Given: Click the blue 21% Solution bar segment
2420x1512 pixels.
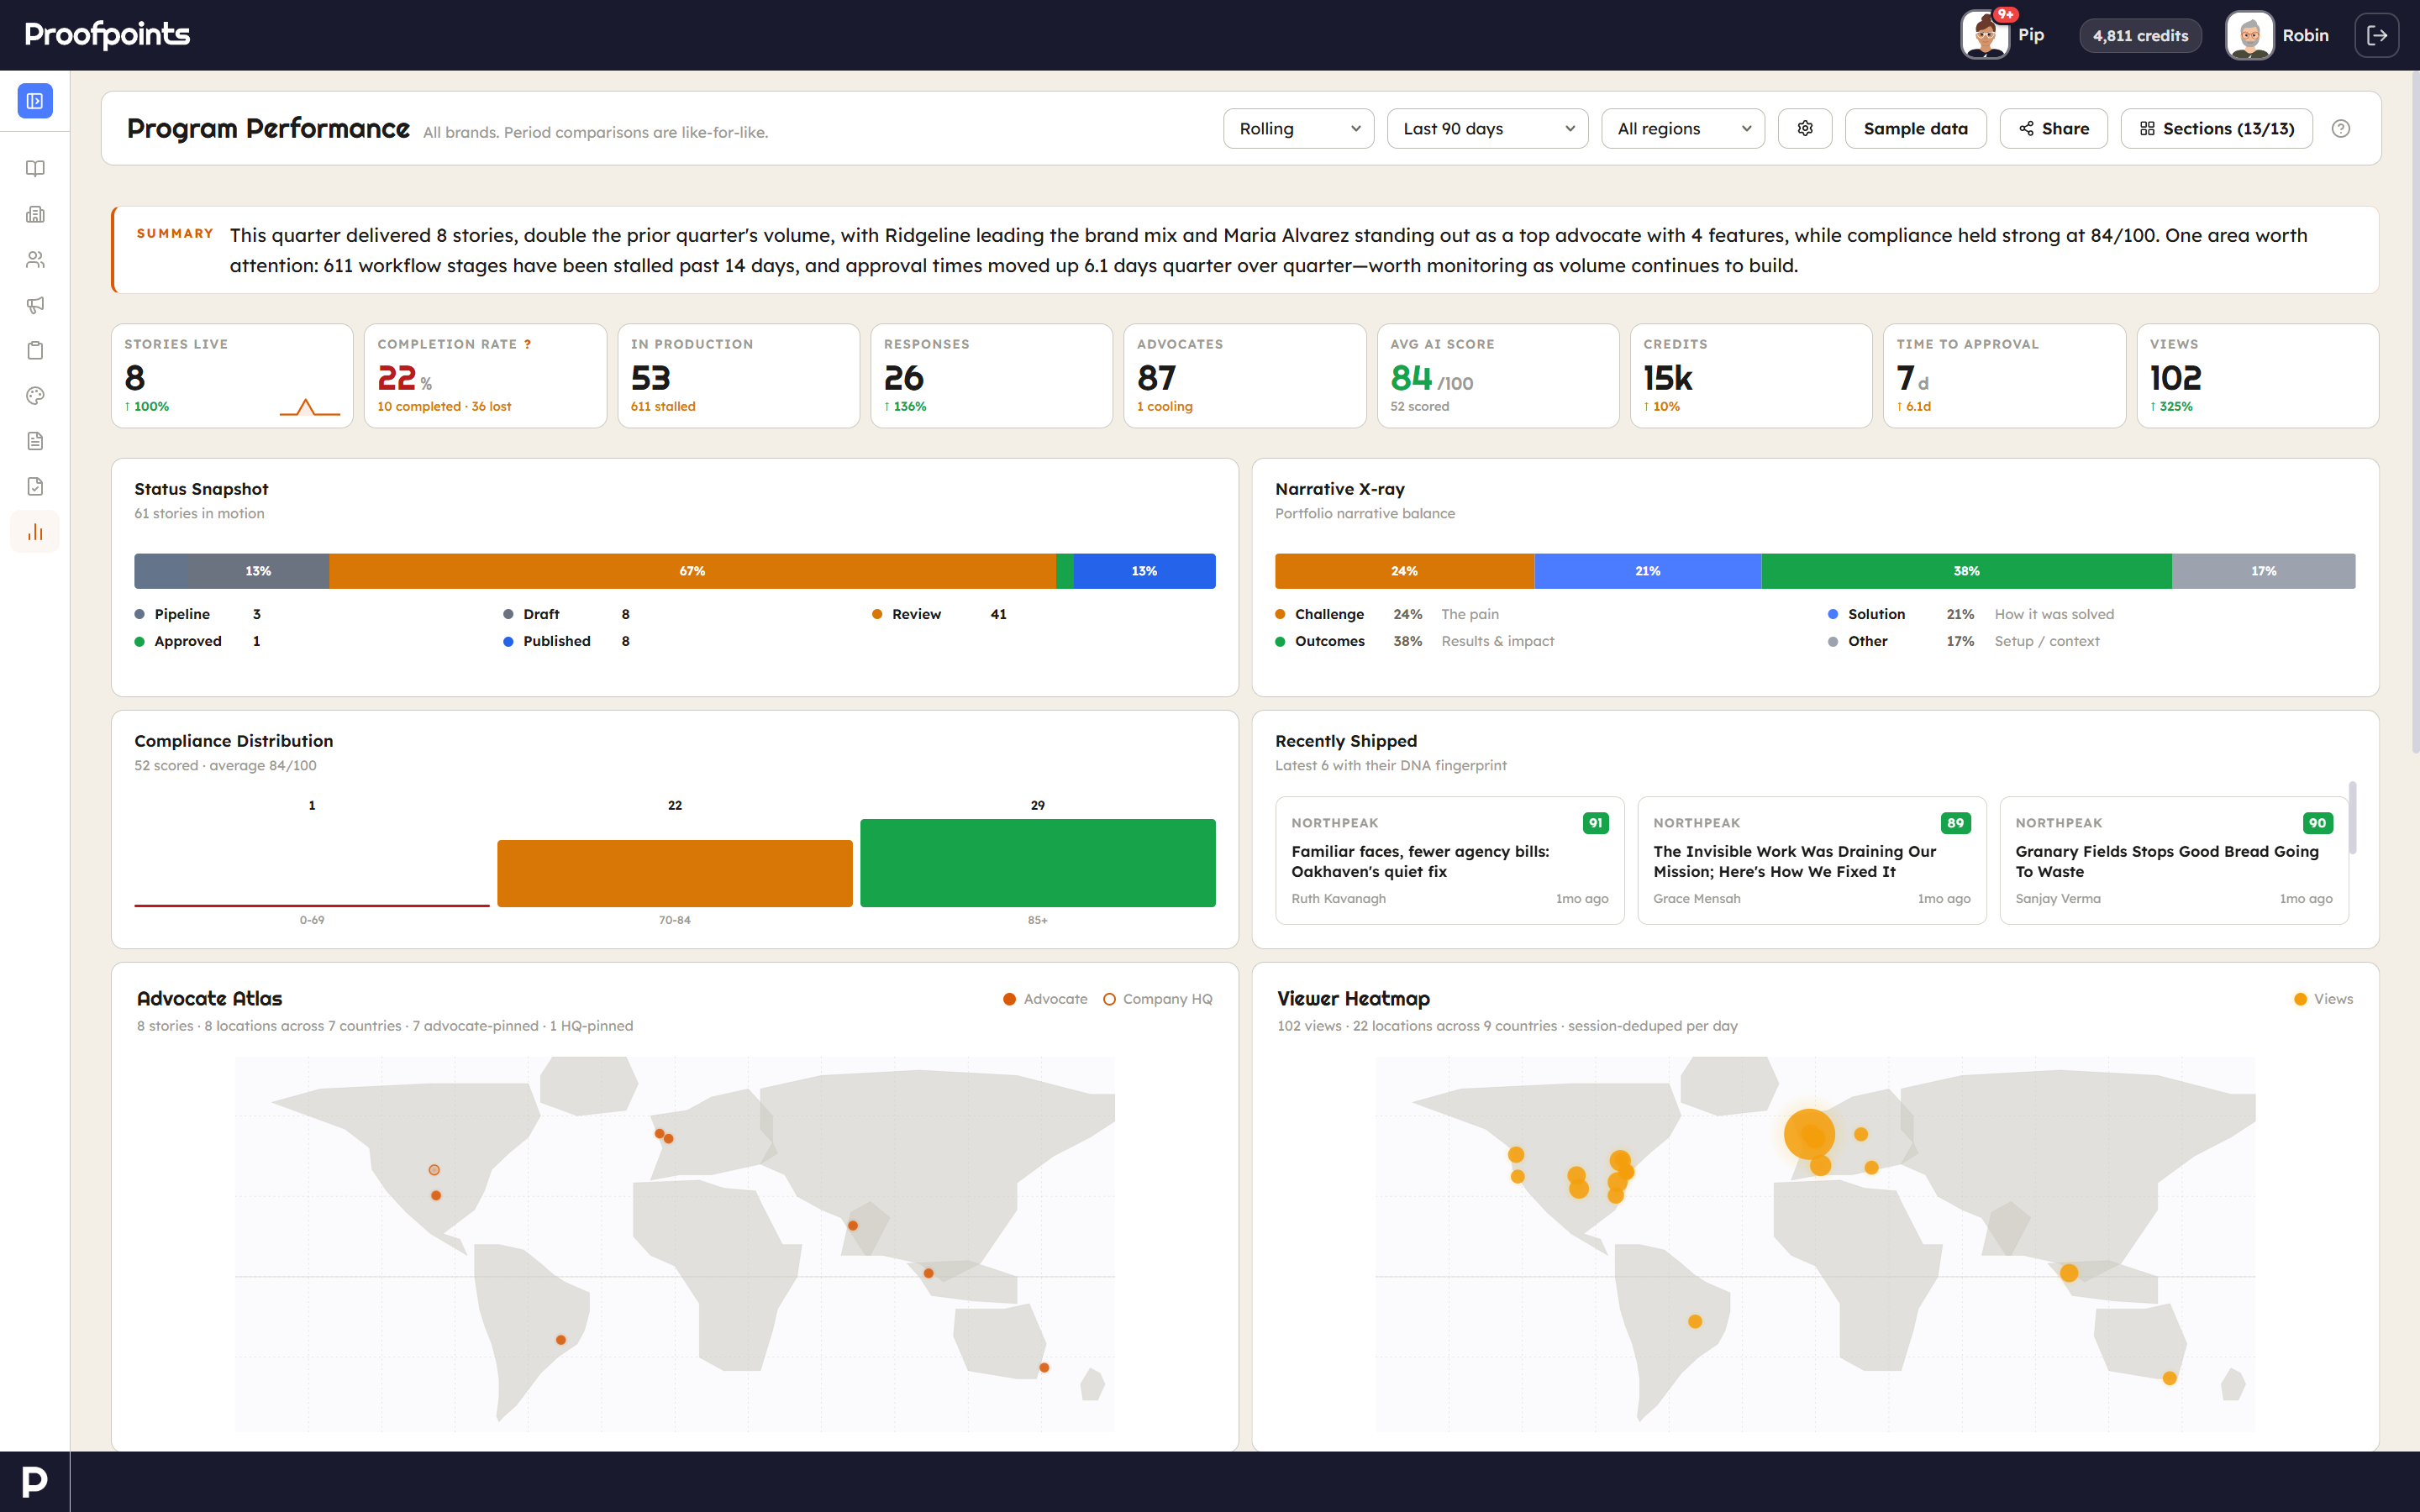Looking at the screenshot, I should tap(1648, 571).
